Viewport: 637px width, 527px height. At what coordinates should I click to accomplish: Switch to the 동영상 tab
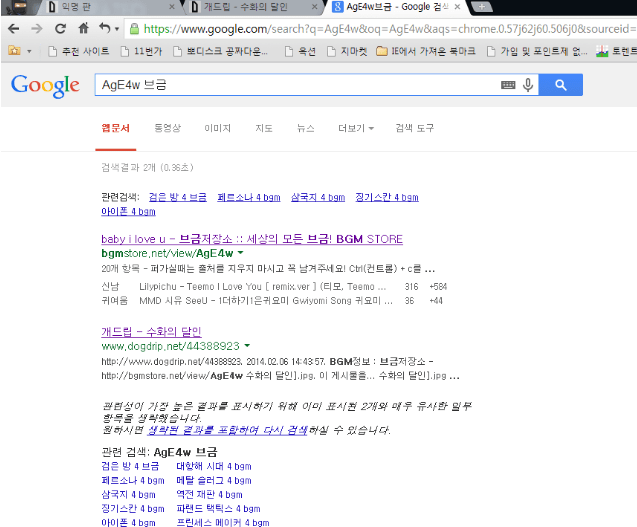click(x=167, y=128)
